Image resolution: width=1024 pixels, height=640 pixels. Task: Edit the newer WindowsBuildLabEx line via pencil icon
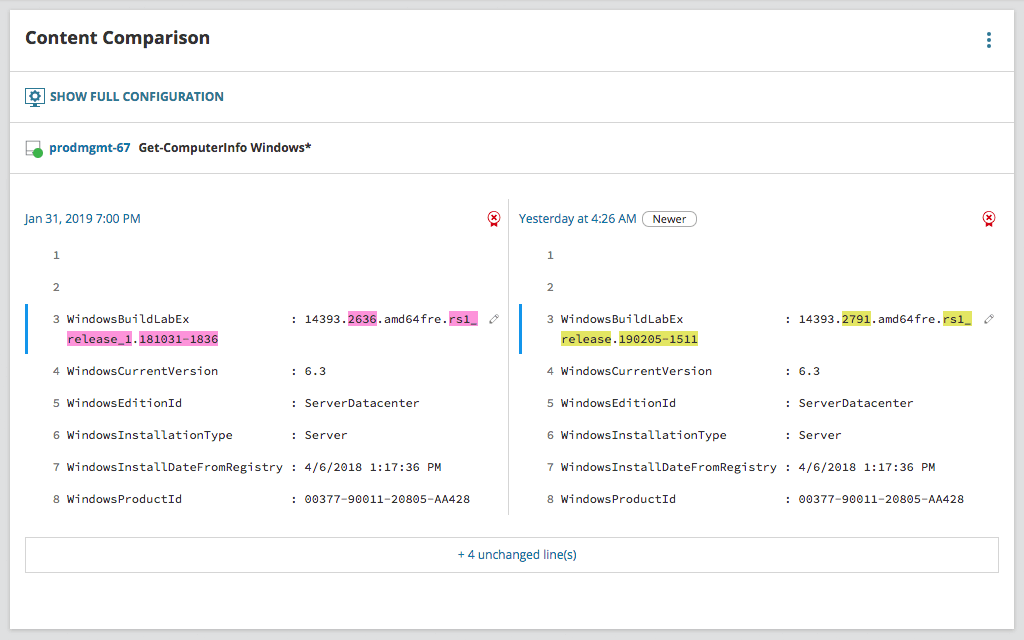[987, 319]
